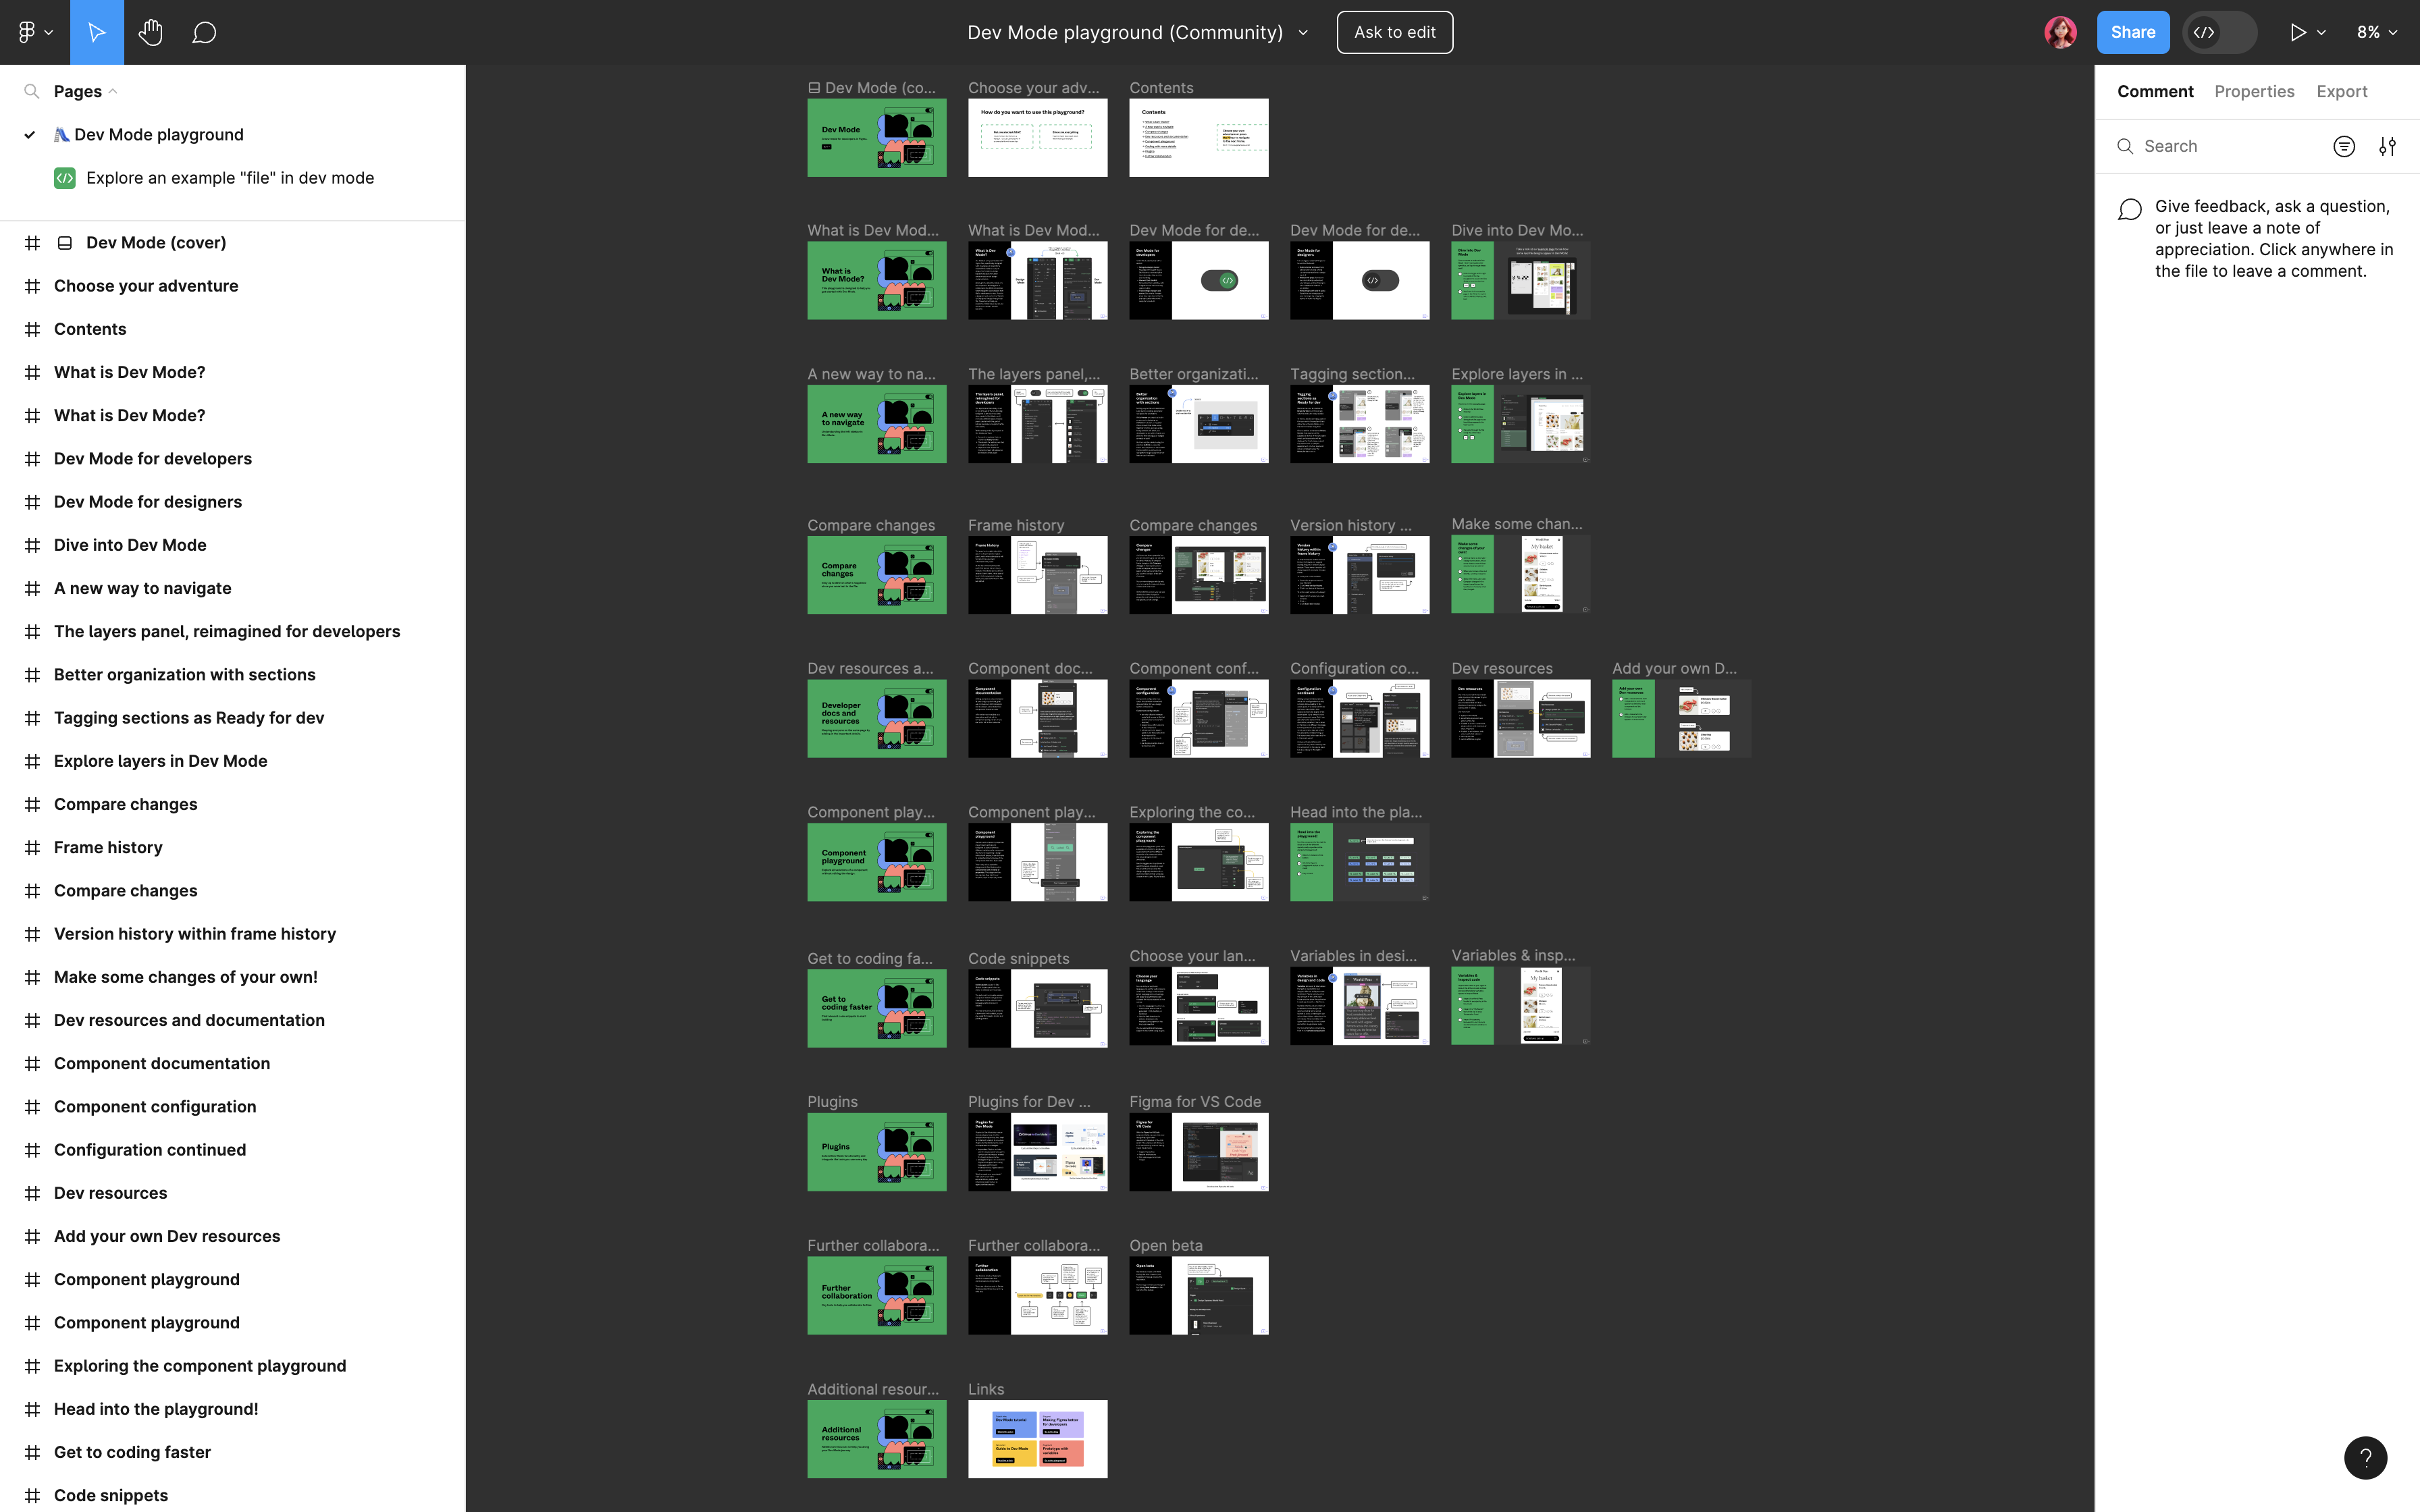
Task: Switch to the Properties tab
Action: (2254, 91)
